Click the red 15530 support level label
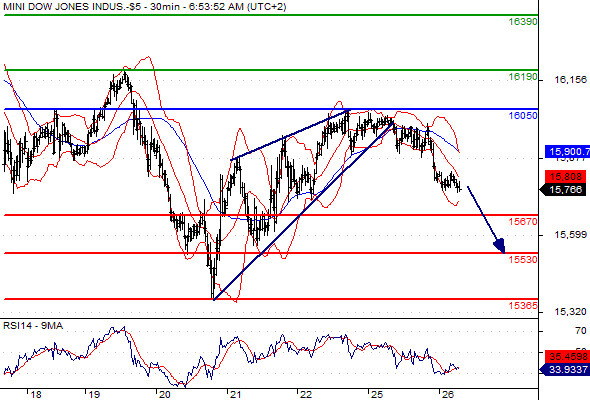This screenshot has height=400, width=590. (x=523, y=260)
